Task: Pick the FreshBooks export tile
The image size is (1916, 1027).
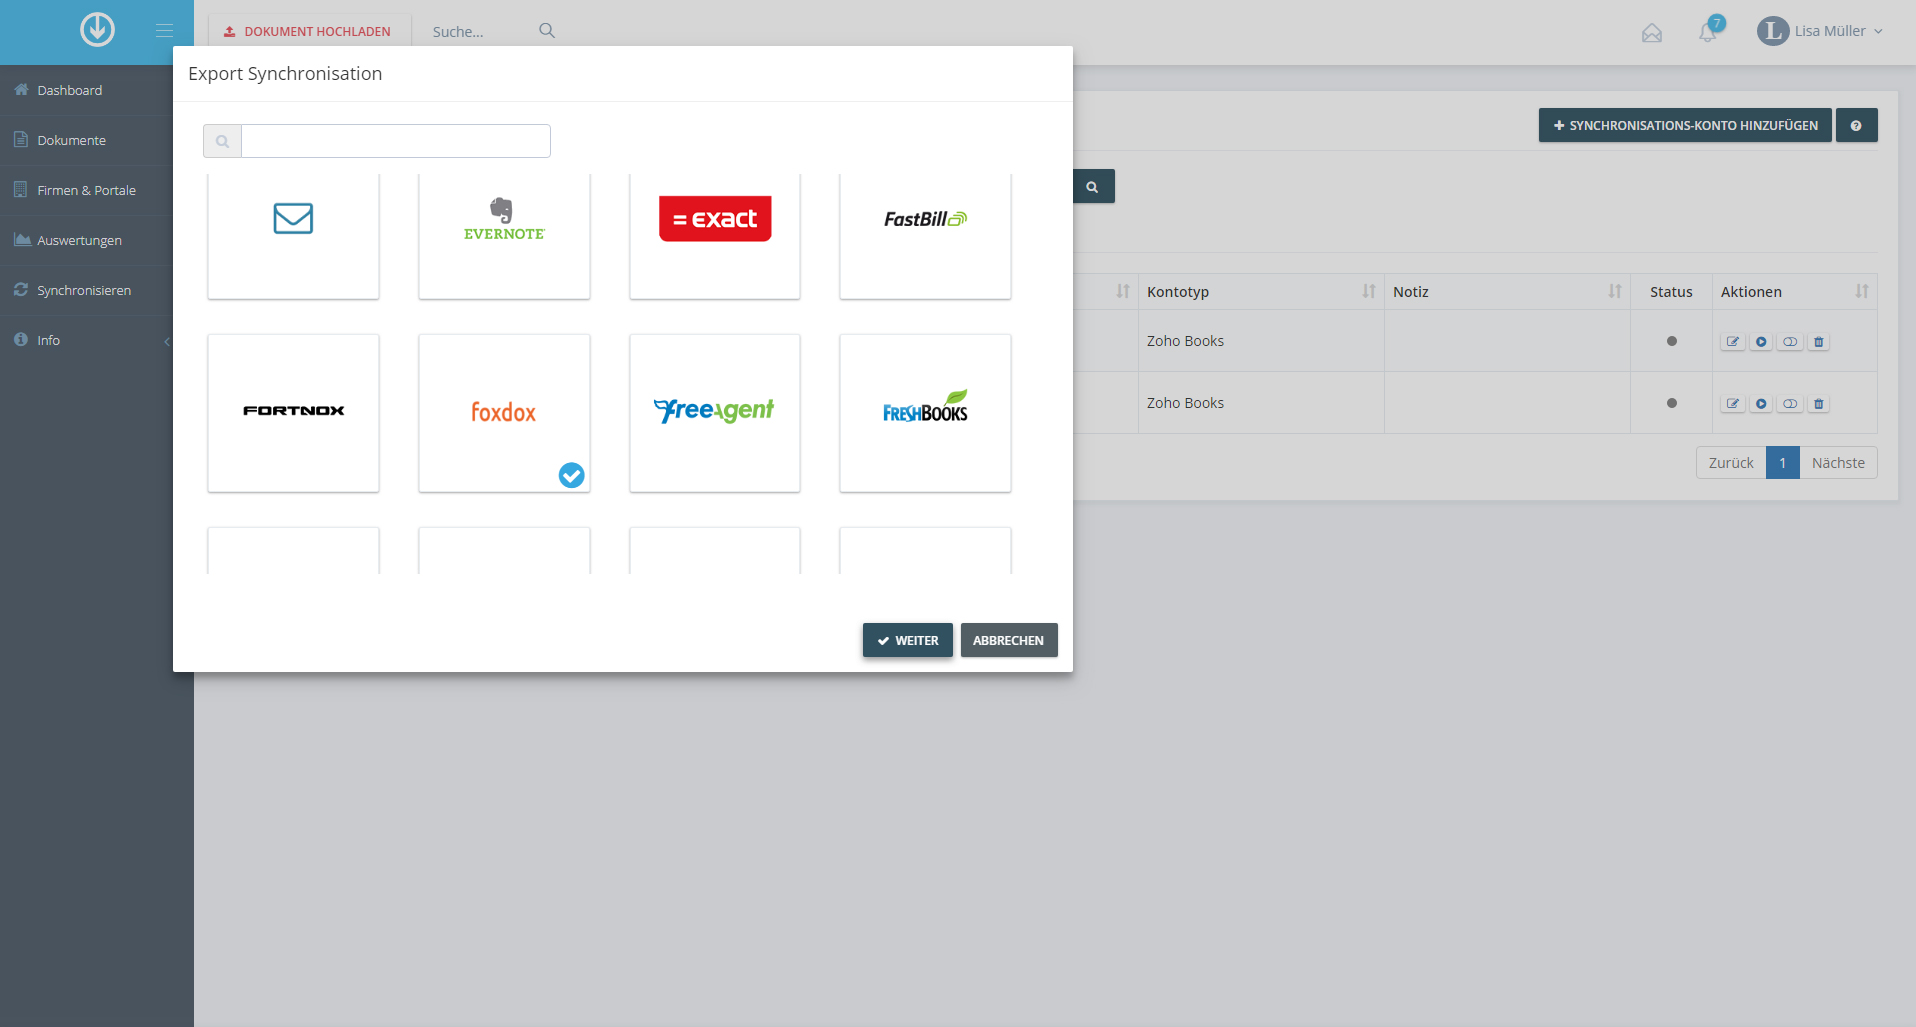Action: 925,412
